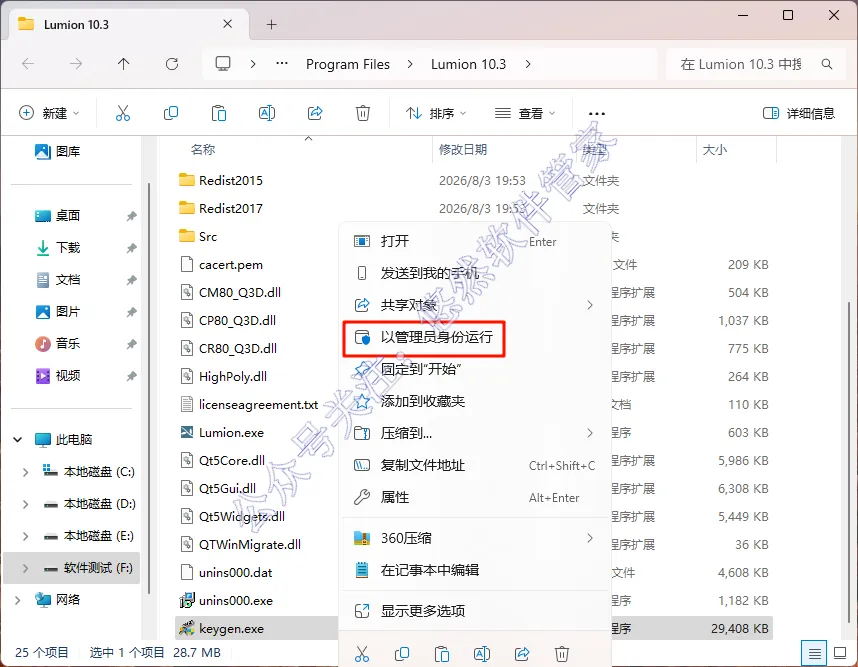Toggle the 详细信息 details pane
Screen dimensions: 858x667
(x=799, y=113)
